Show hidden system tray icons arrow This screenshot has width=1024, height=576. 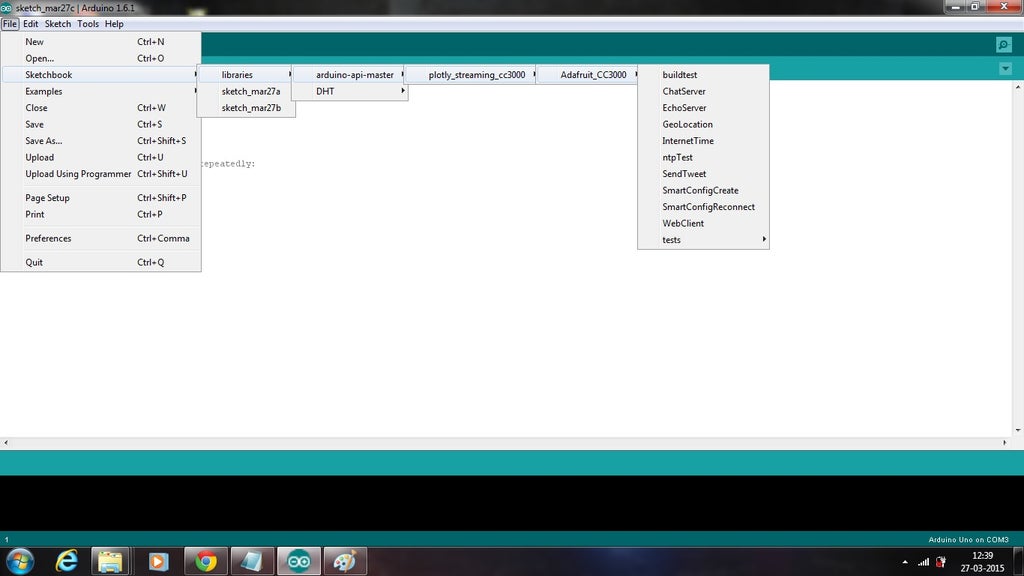(x=904, y=562)
